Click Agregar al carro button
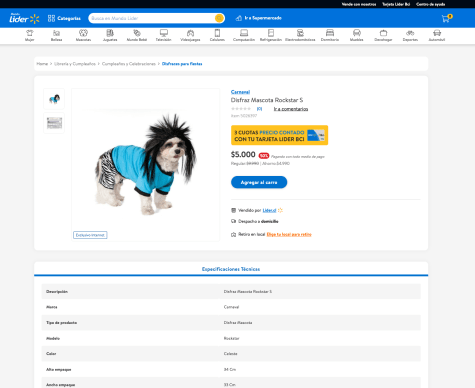Screen dimensions: 475x388 pos(259,182)
